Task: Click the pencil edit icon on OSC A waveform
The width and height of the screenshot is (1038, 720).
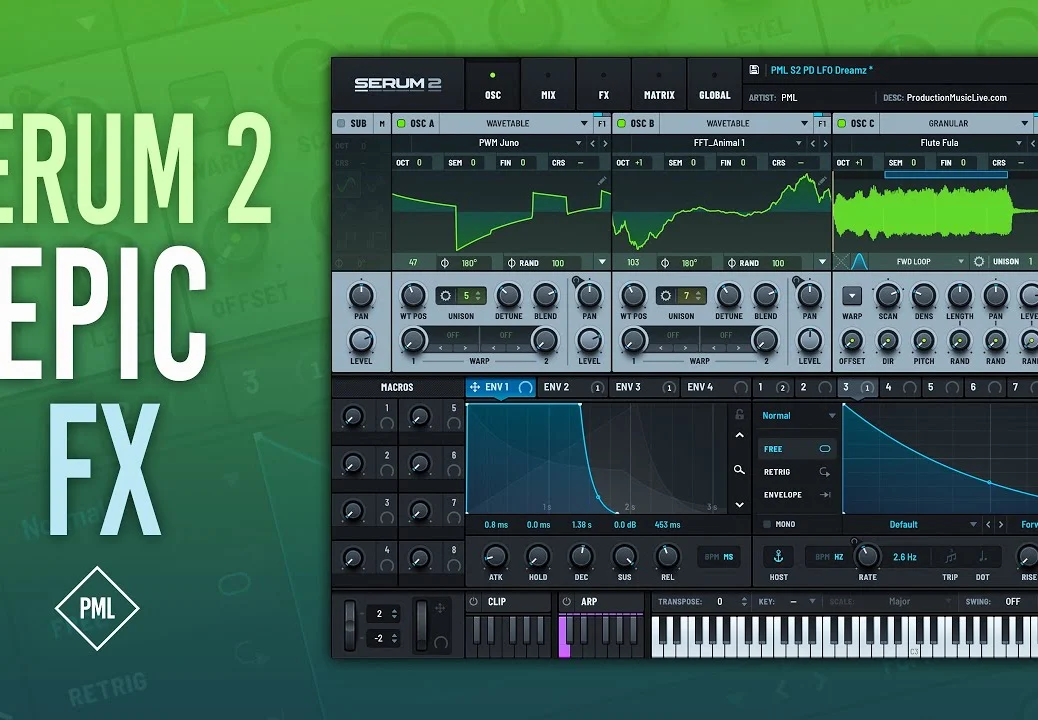Action: (602, 181)
